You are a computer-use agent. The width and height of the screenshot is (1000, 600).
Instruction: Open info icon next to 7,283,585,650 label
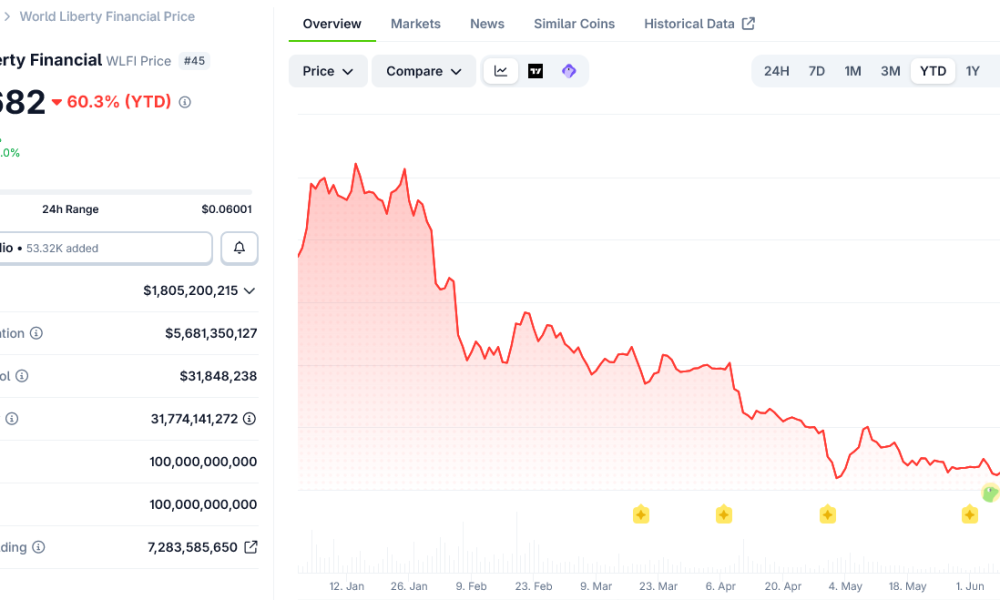38,547
